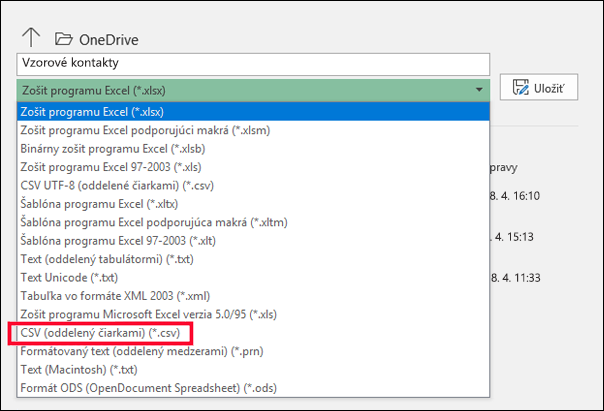Screen dimensions: 604x411
Task: Select Zošit programu Excel (*.xlsx) in list
Action: click(253, 112)
